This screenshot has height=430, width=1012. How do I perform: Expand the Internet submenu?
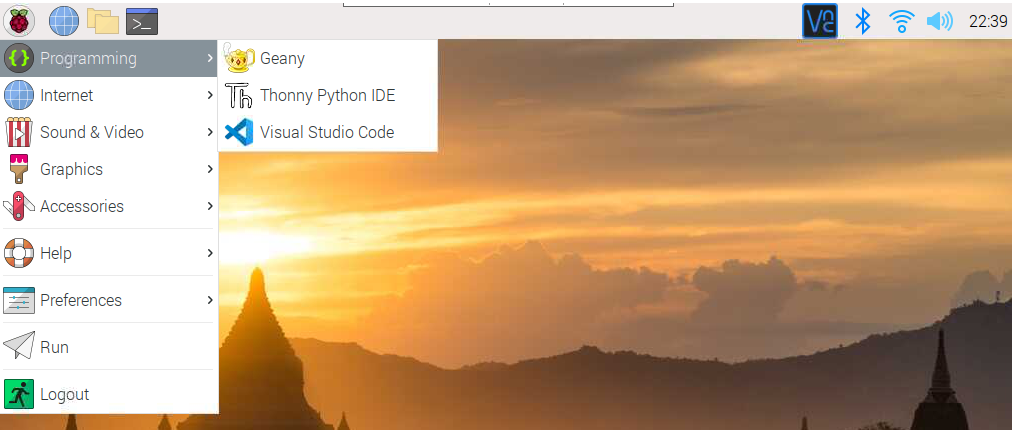tap(108, 96)
